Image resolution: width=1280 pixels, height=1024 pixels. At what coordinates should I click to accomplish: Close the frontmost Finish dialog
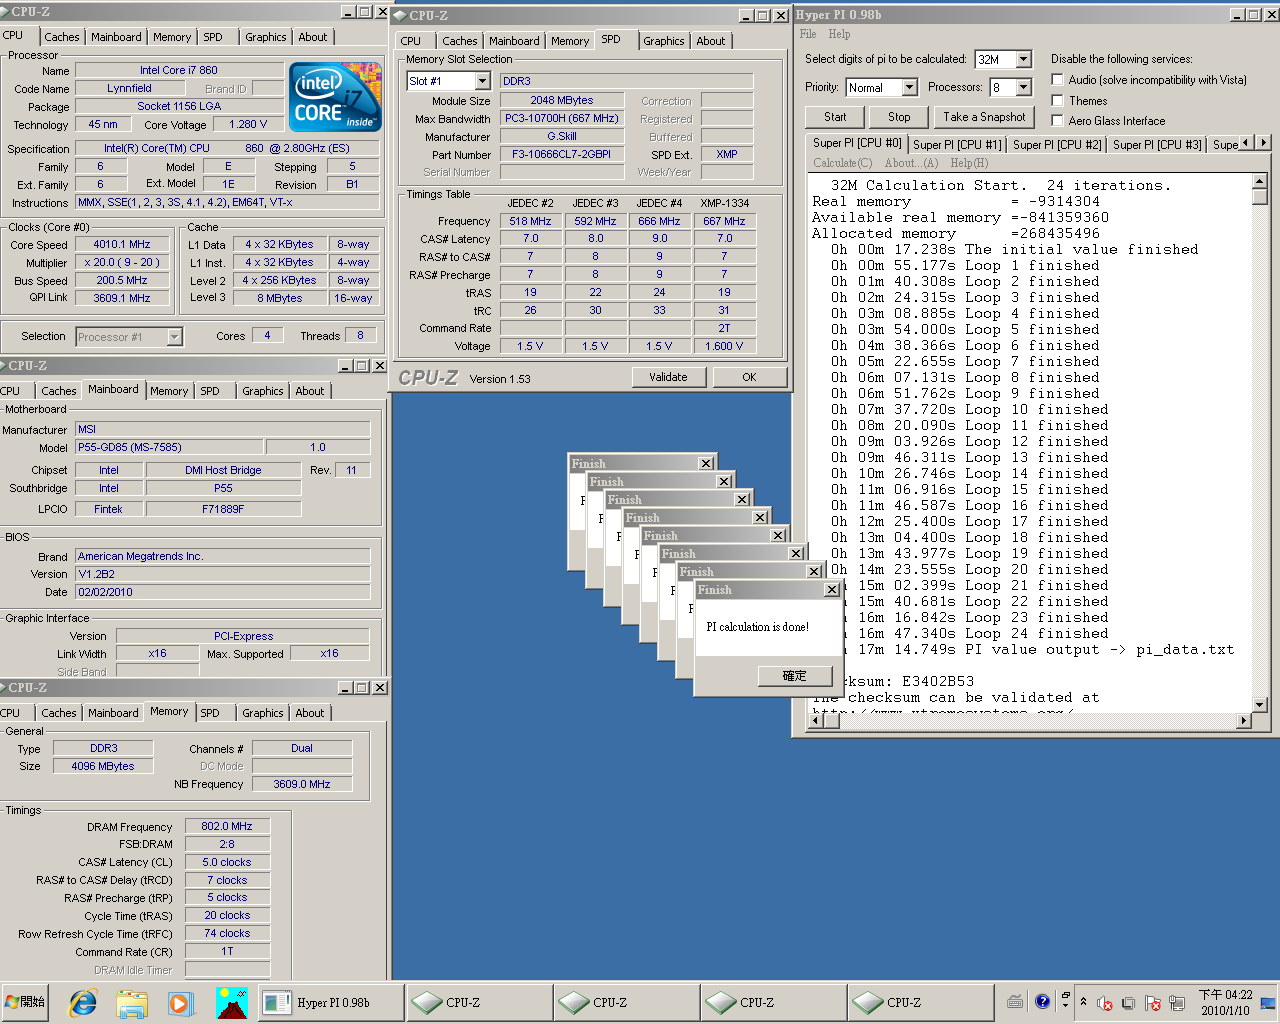tap(832, 590)
